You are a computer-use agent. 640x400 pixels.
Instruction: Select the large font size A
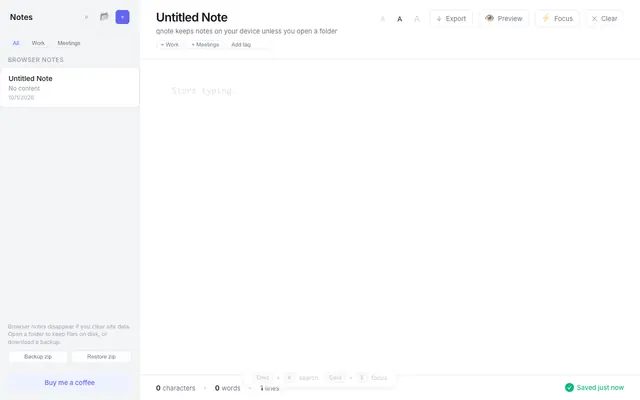coord(417,19)
